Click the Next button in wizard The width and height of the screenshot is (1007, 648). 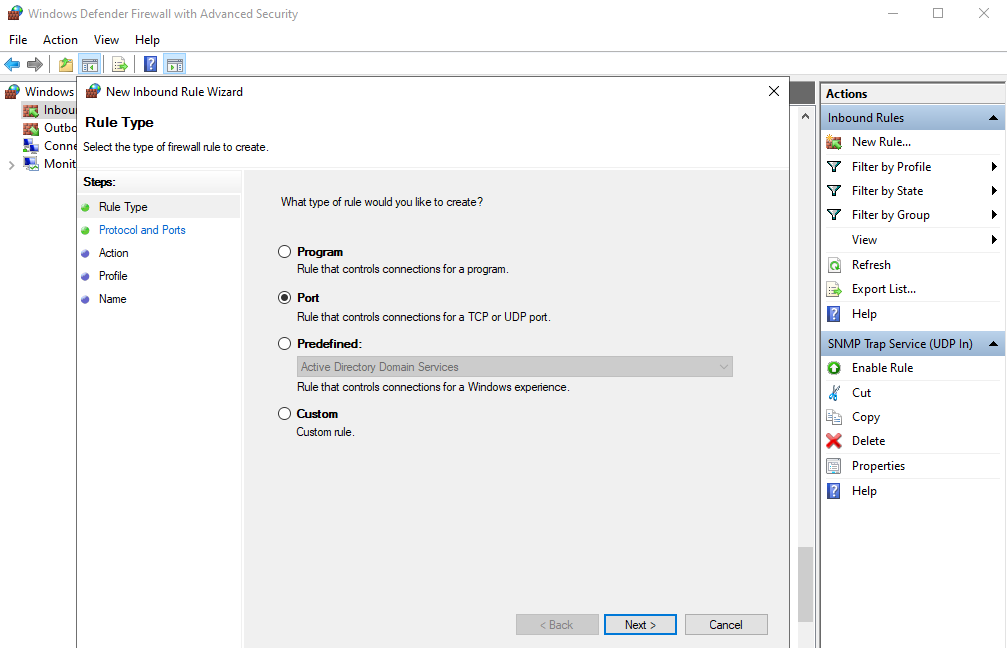[640, 625]
